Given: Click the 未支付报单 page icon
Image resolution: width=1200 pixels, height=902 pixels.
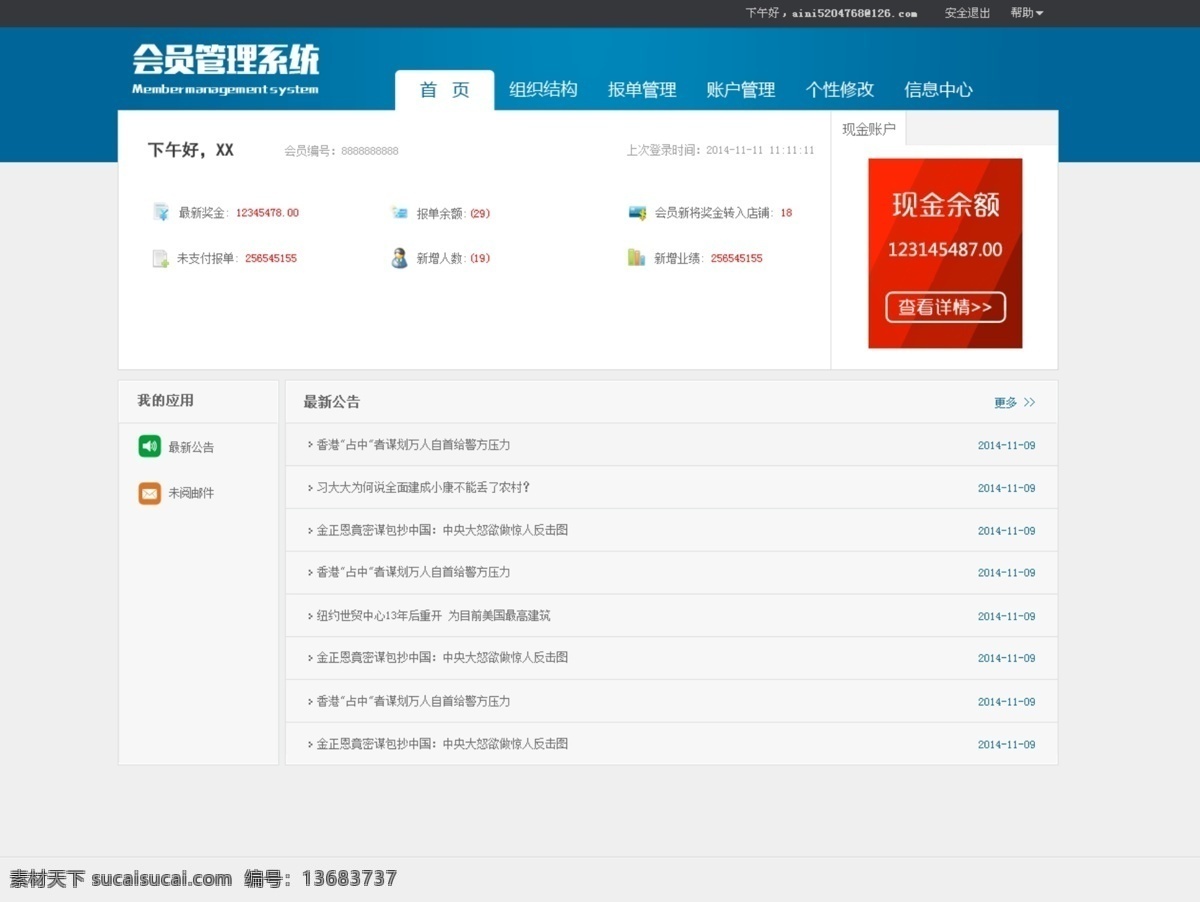Looking at the screenshot, I should click(x=160, y=258).
